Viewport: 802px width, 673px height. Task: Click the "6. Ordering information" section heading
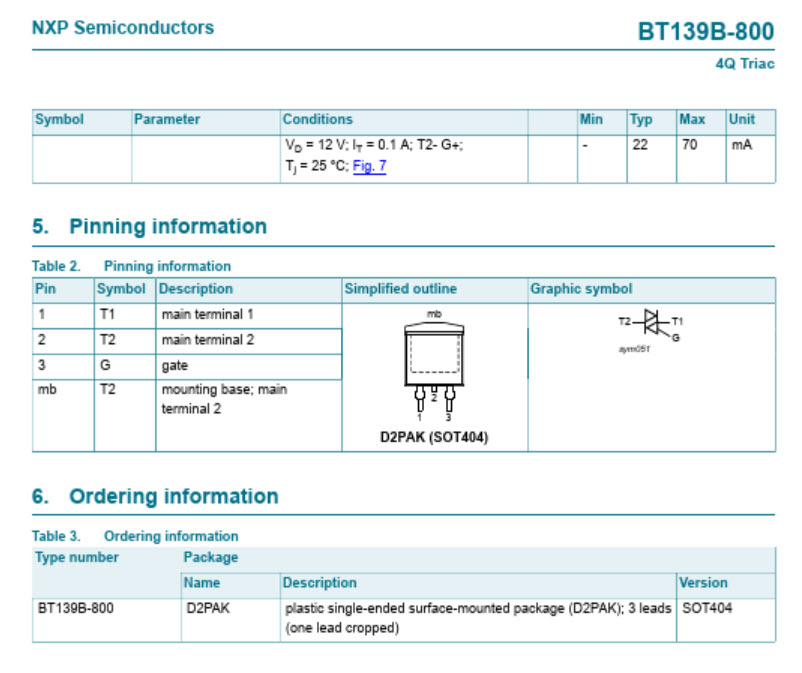[155, 496]
